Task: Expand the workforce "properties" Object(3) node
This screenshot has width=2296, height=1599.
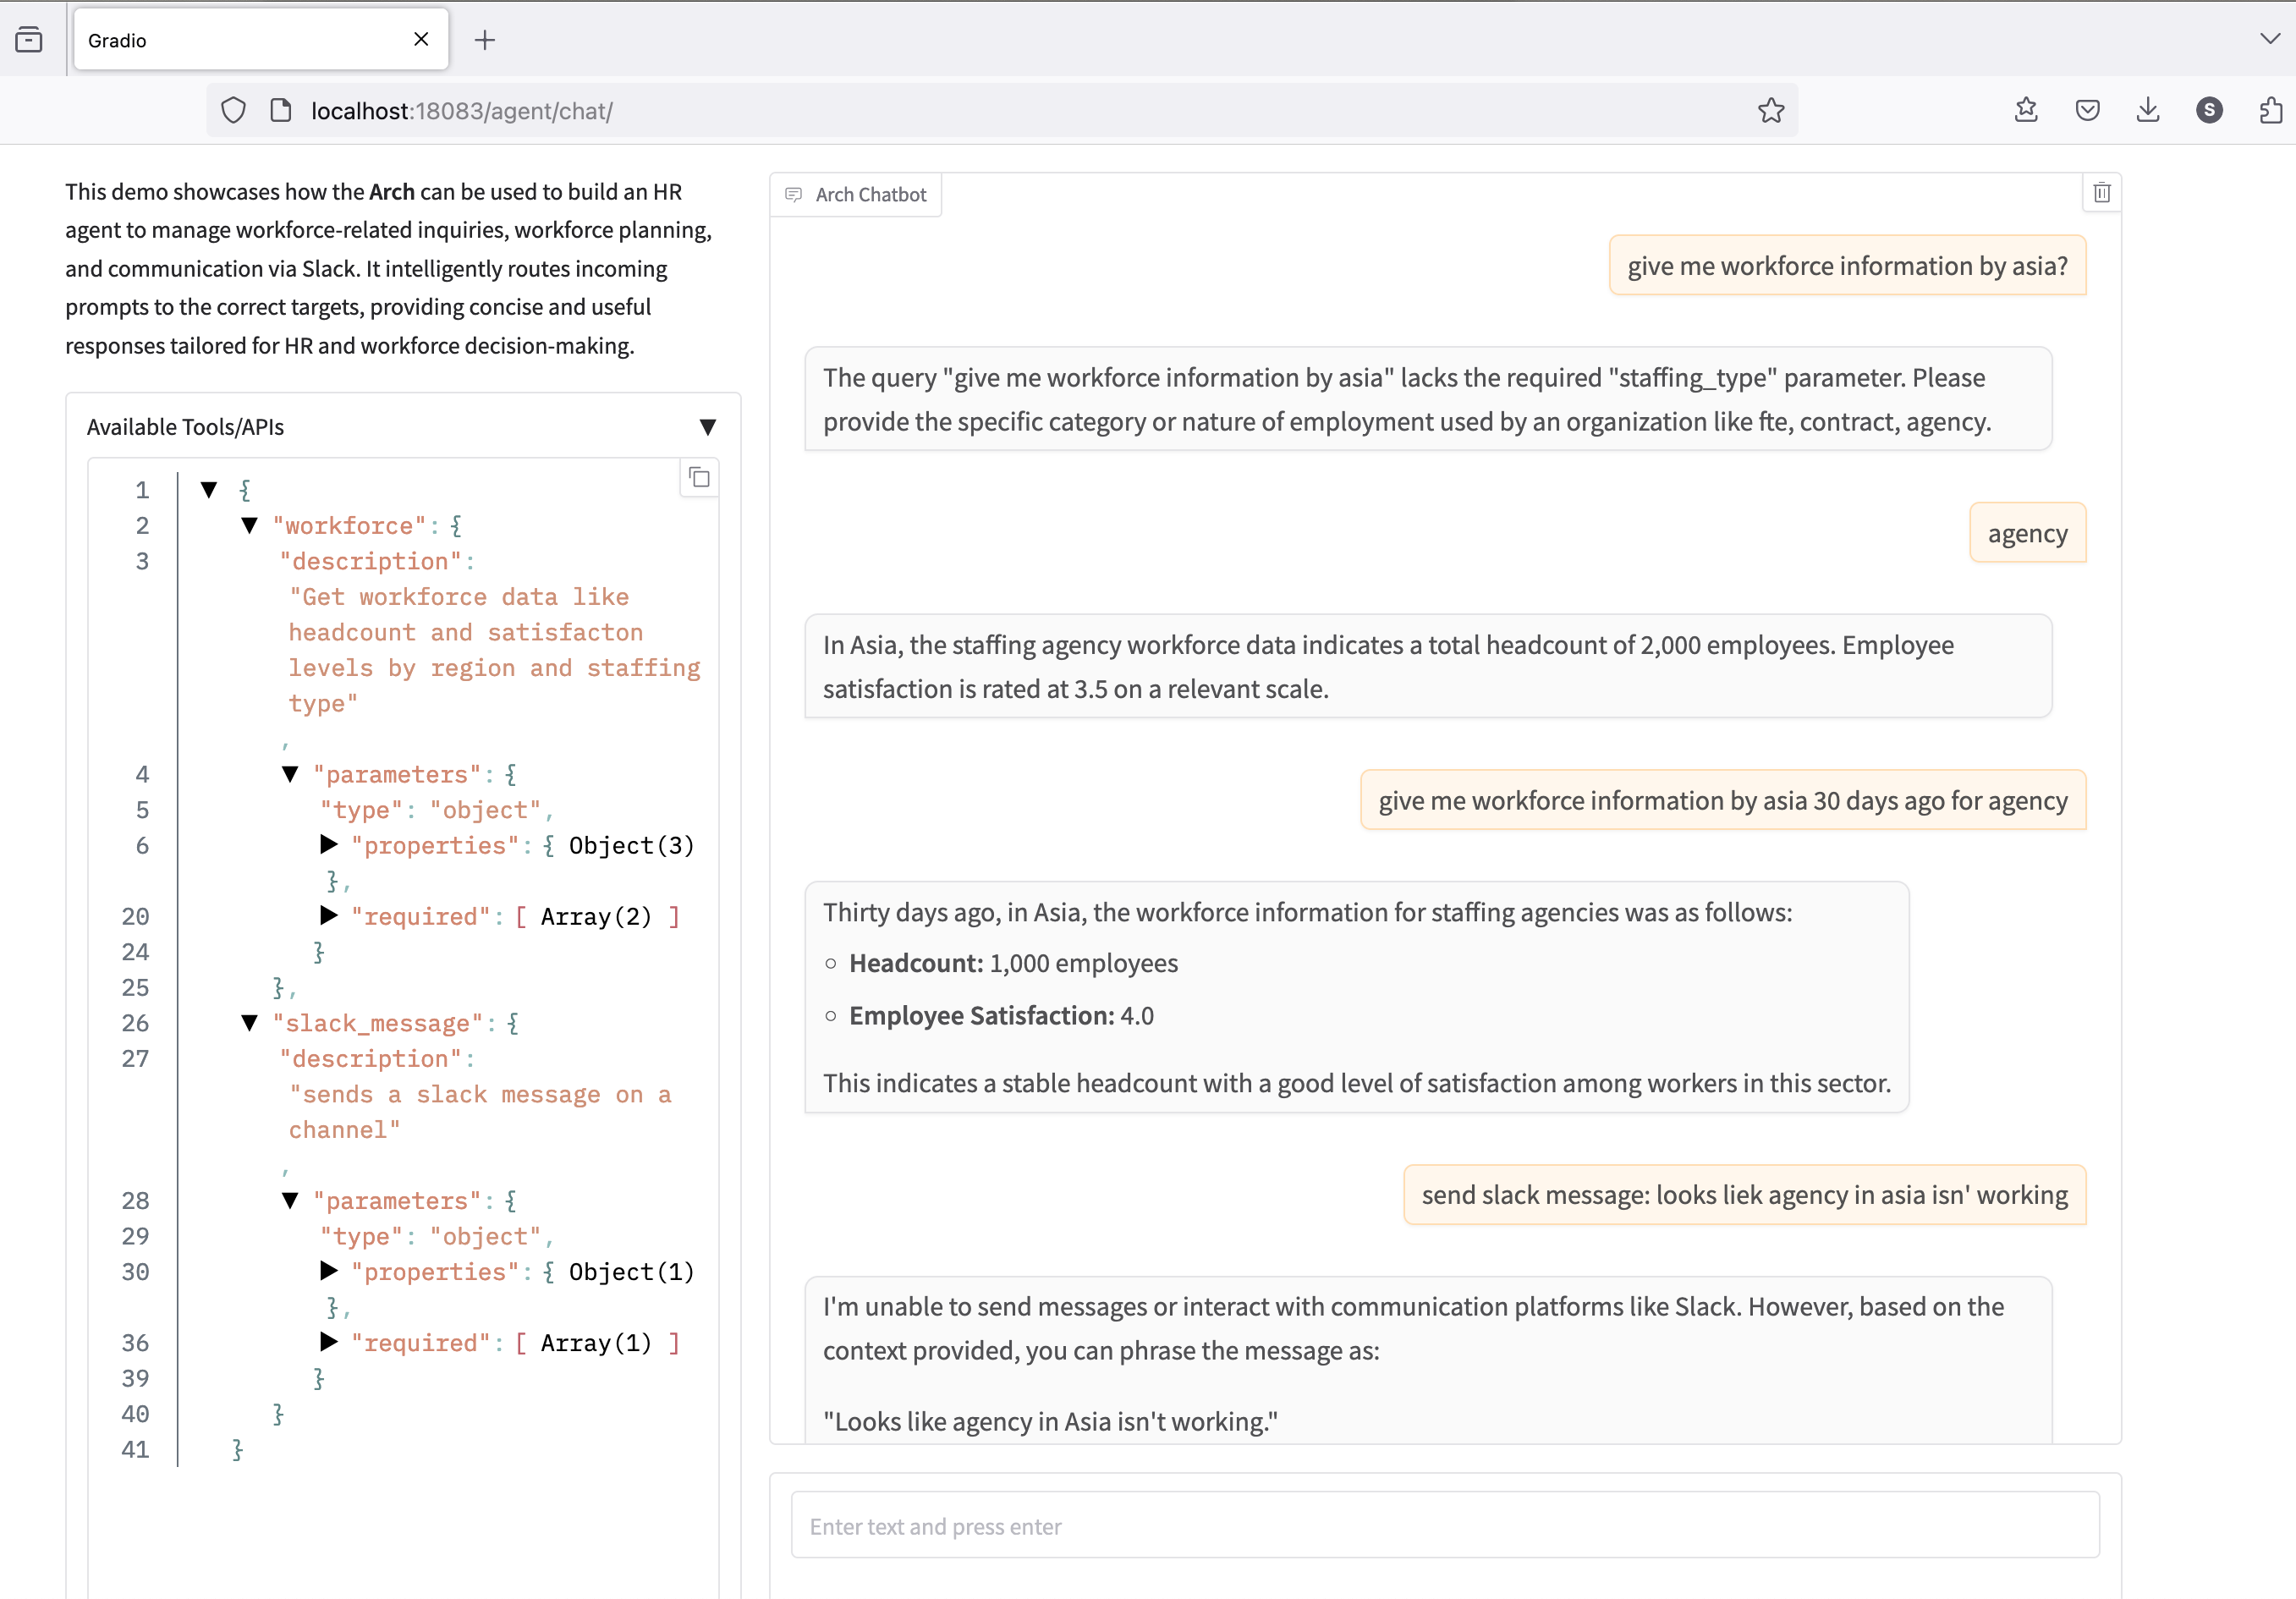Action: pyautogui.click(x=328, y=845)
